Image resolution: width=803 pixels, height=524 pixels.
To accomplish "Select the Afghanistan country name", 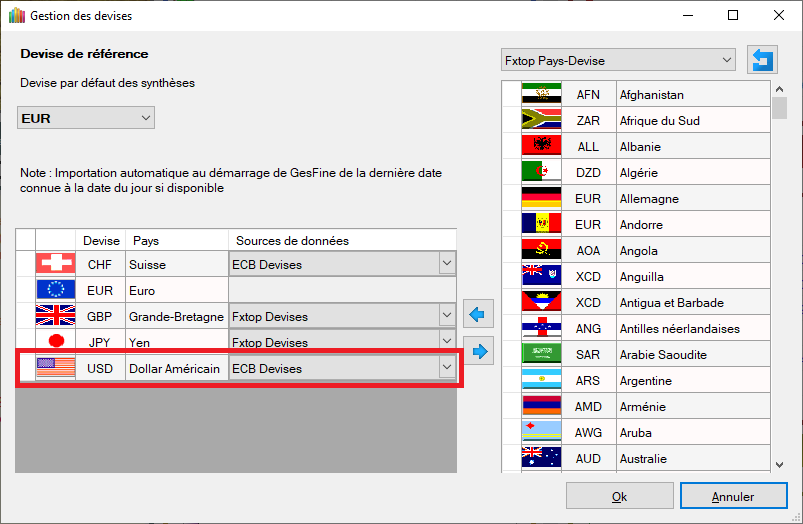I will tap(693, 94).
